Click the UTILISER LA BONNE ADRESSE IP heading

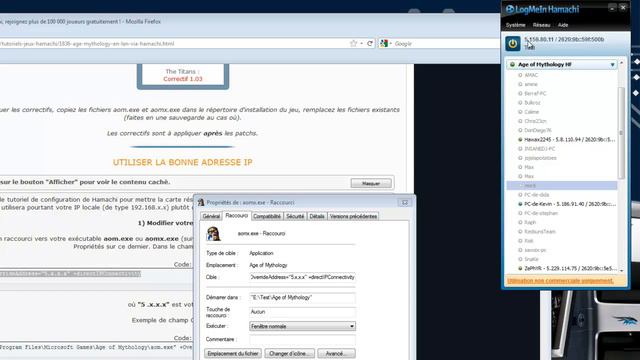(182, 162)
